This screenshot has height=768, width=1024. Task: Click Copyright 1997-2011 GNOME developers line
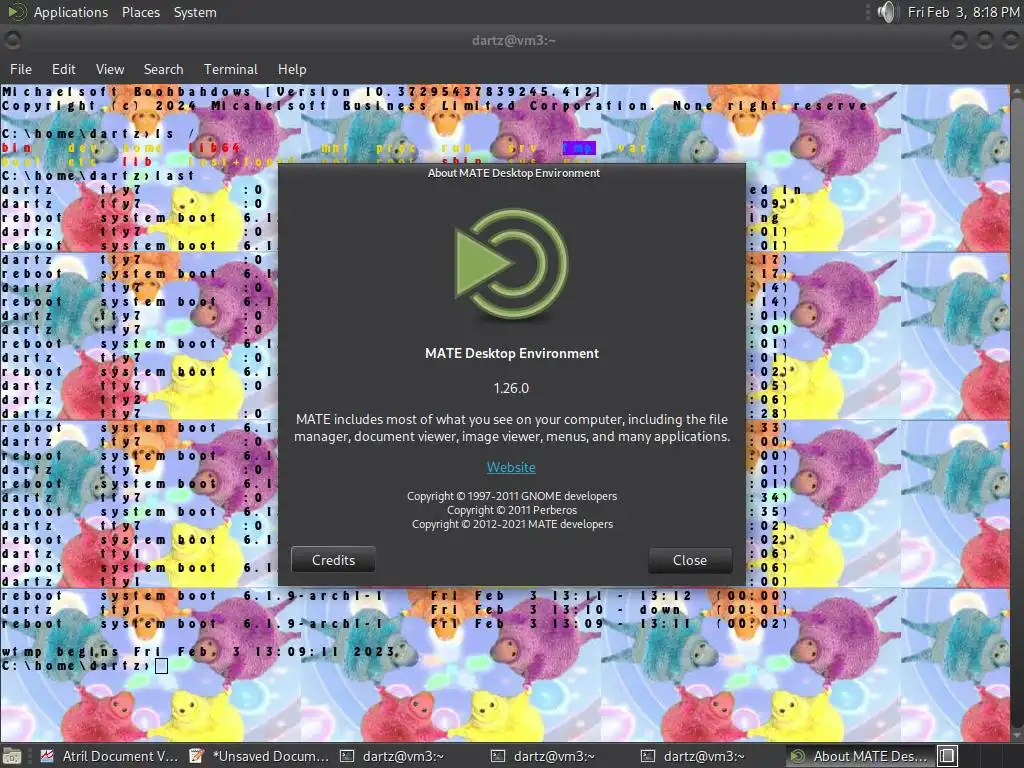click(512, 496)
